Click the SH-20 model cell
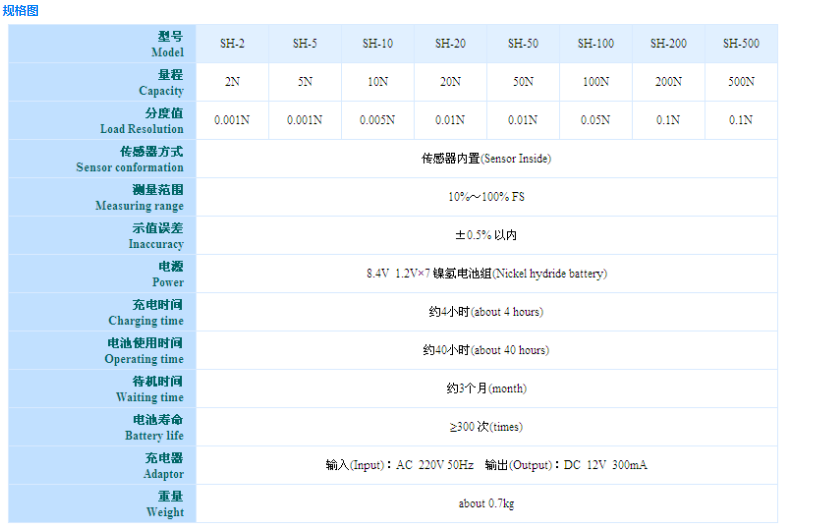813x529 pixels. pos(450,44)
